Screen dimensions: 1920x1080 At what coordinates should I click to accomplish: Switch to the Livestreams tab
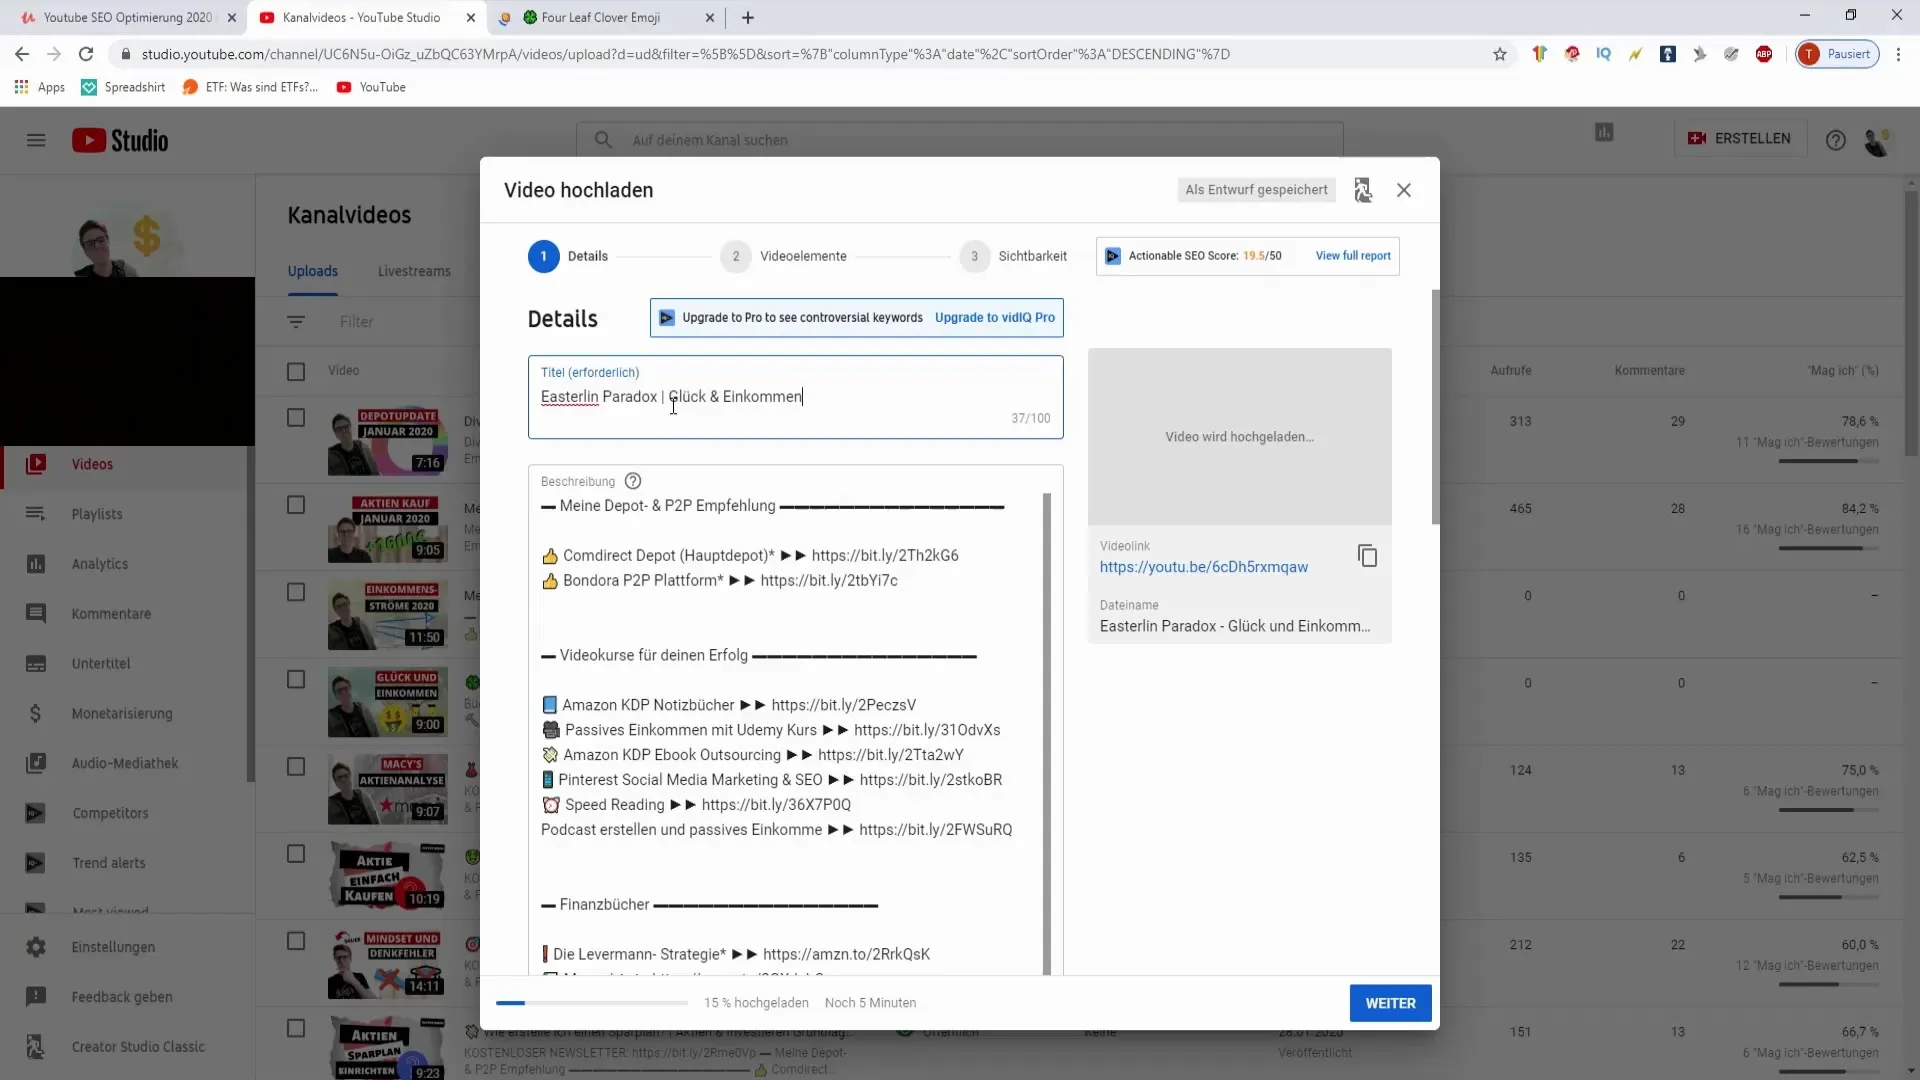pyautogui.click(x=414, y=271)
